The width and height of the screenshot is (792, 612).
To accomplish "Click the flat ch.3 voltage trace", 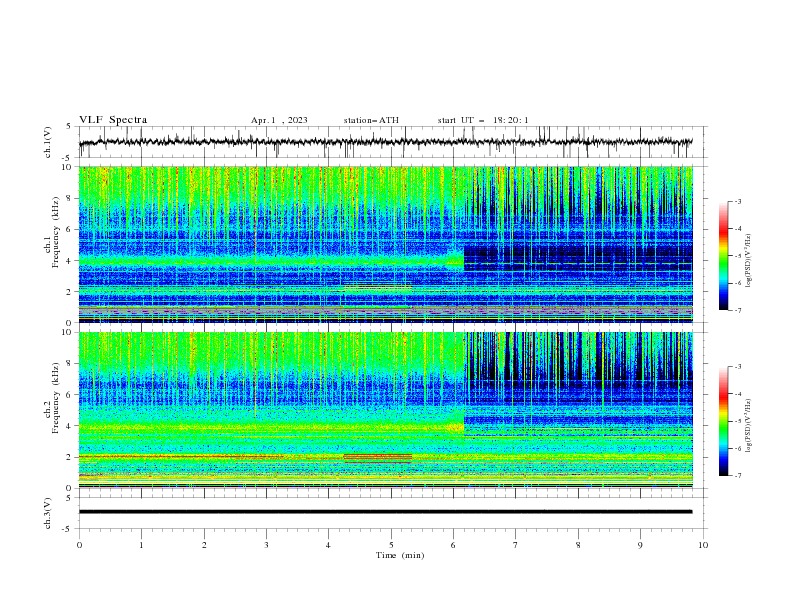I will coord(385,512).
